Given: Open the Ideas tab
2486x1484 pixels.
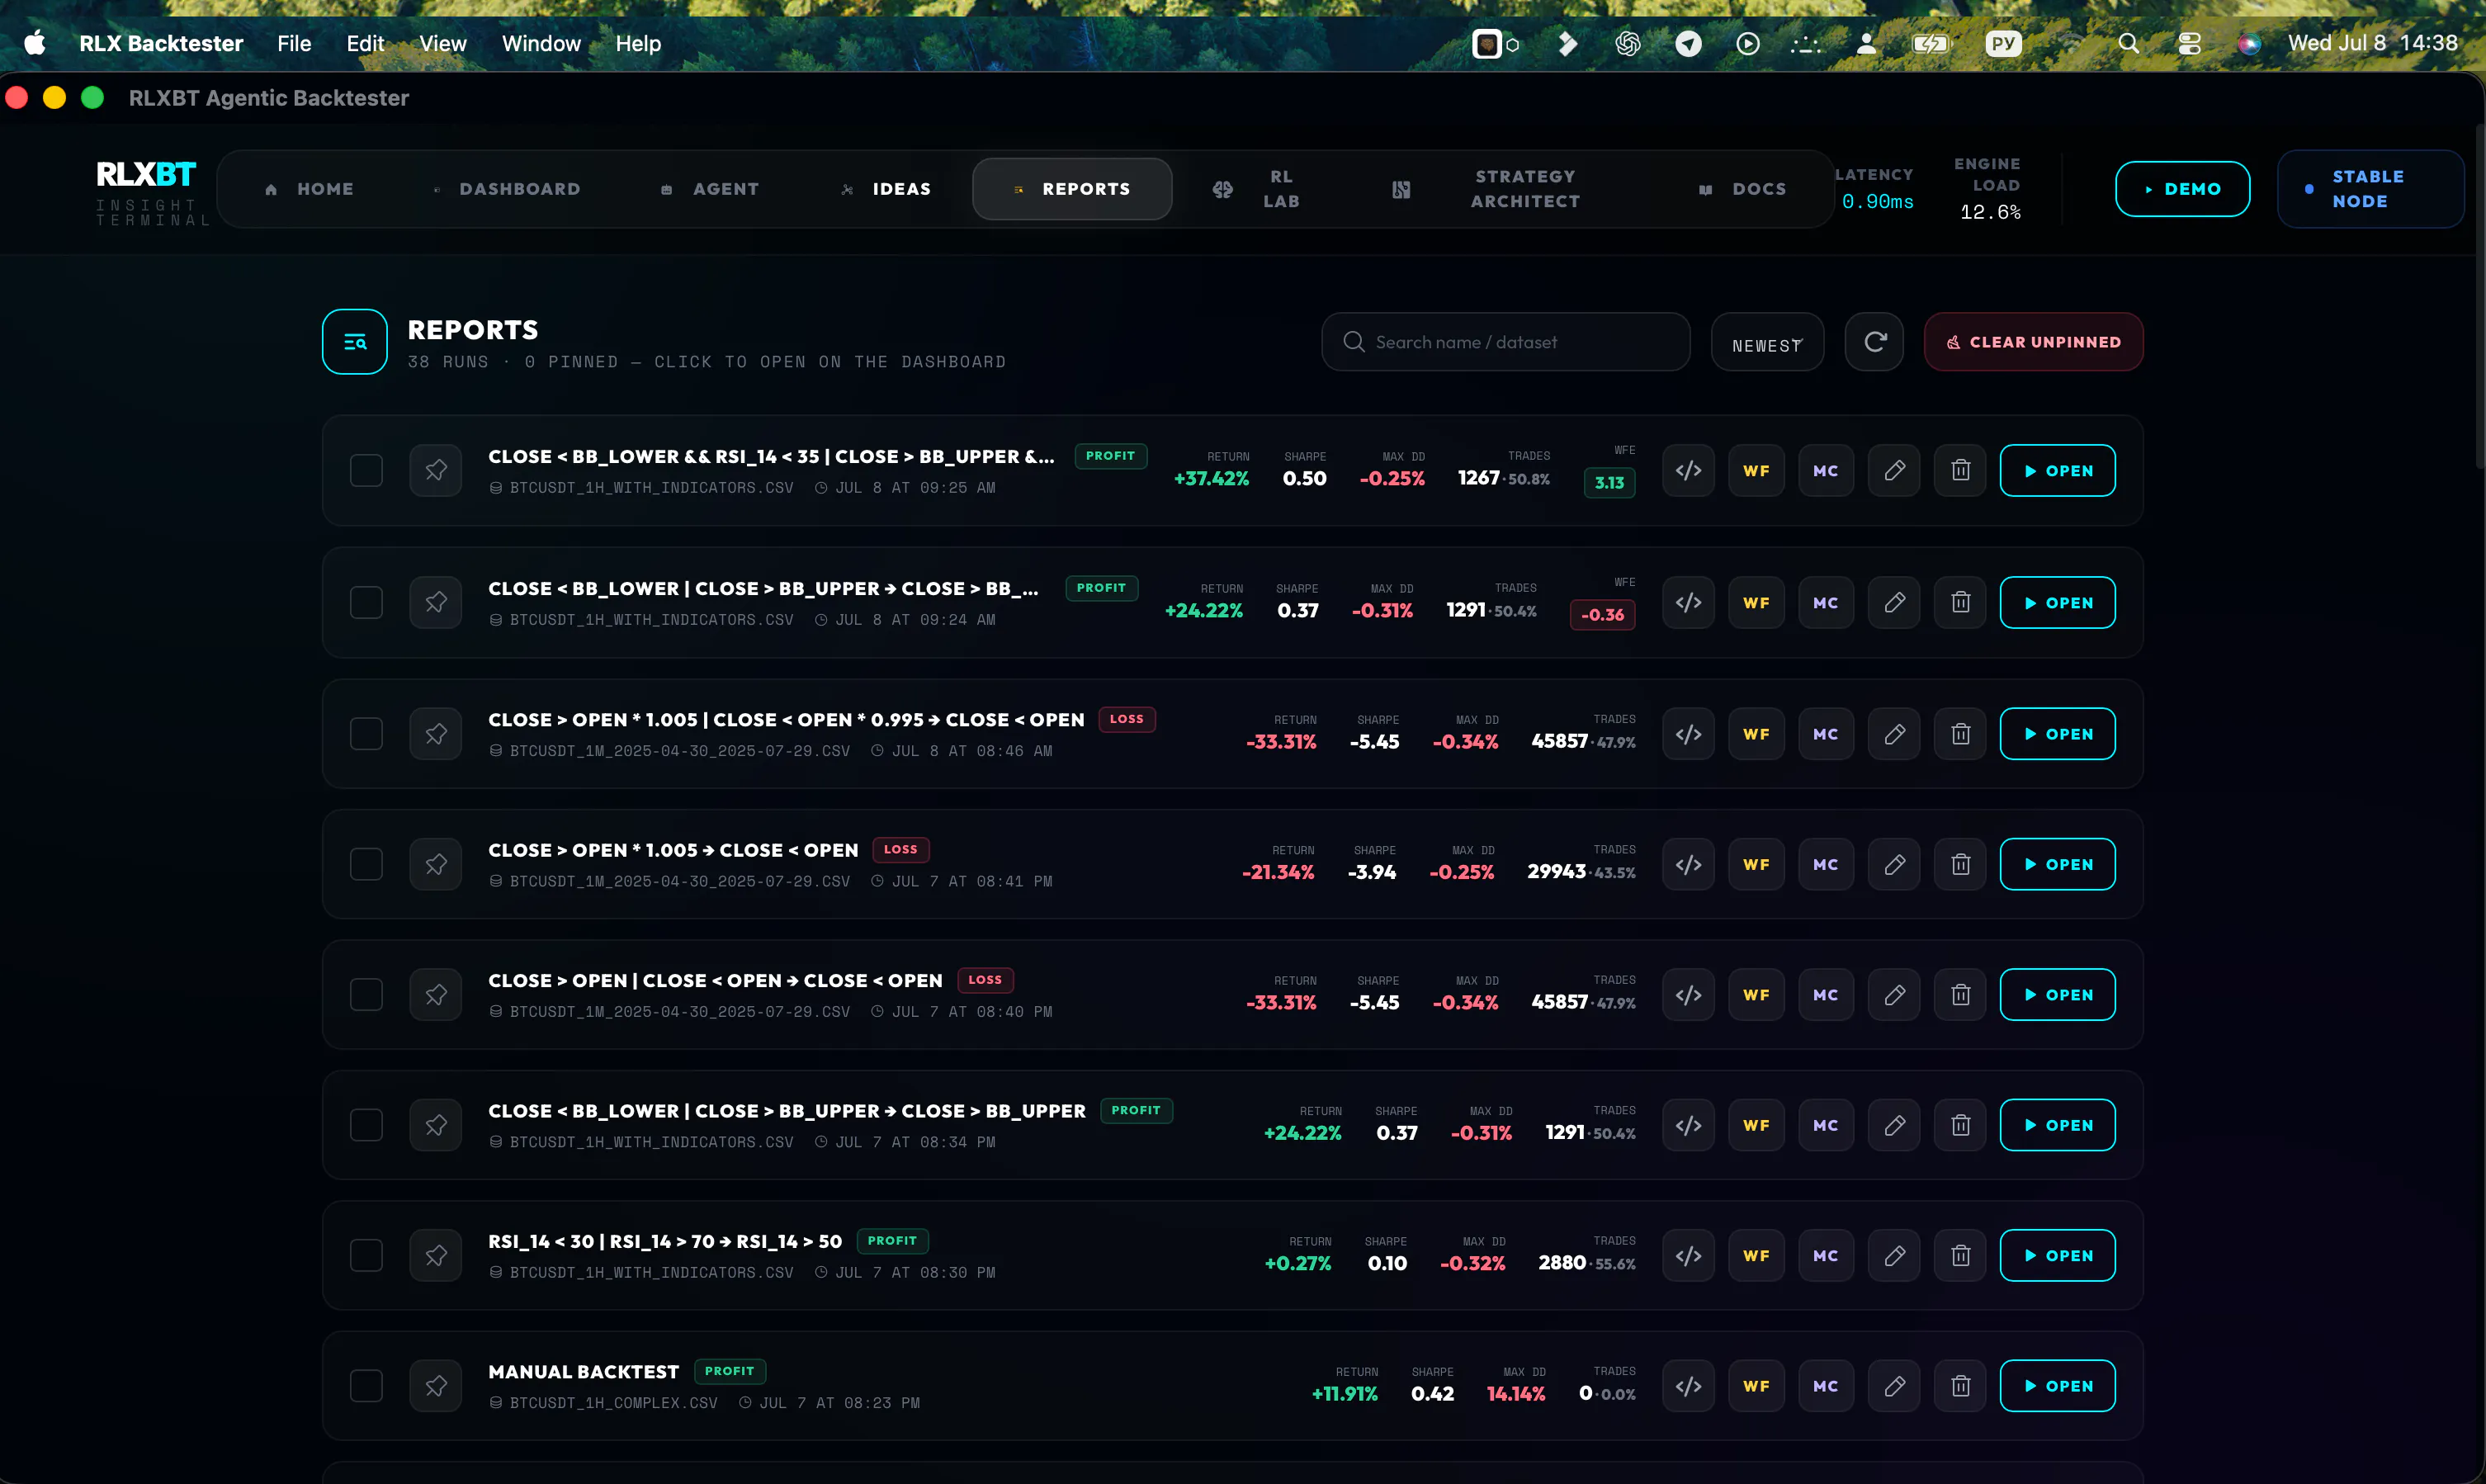Looking at the screenshot, I should pyautogui.click(x=886, y=189).
